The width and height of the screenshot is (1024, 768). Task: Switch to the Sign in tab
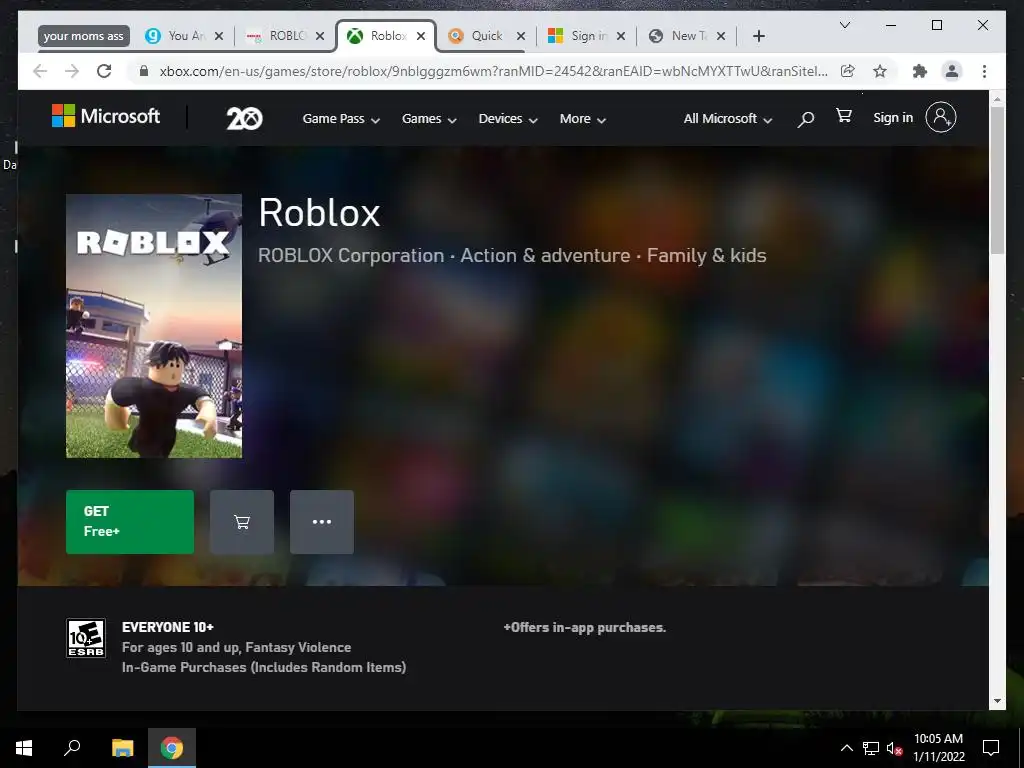coord(587,36)
